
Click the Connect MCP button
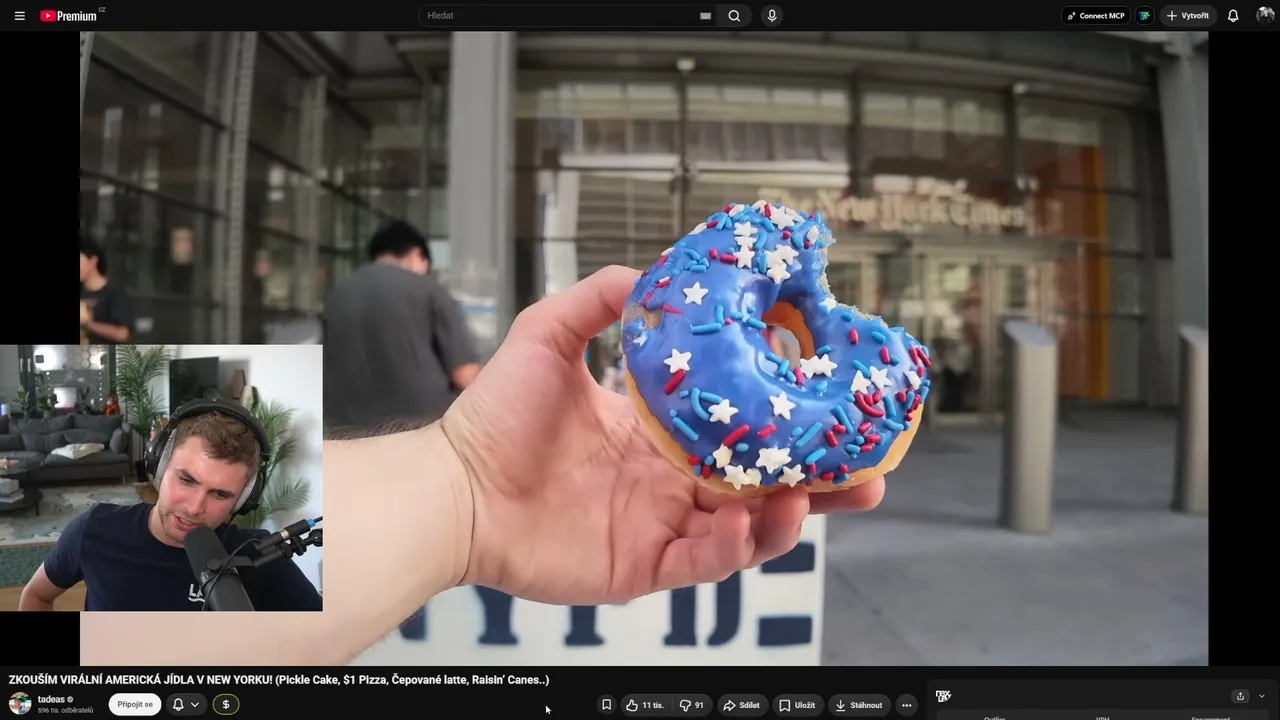tap(1095, 16)
